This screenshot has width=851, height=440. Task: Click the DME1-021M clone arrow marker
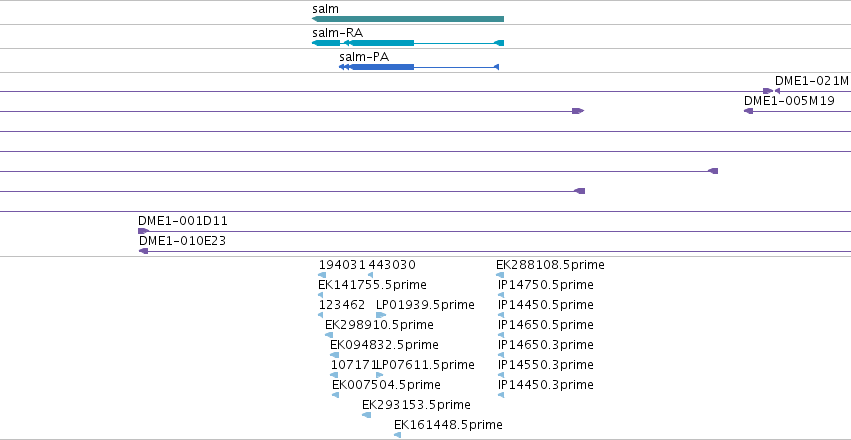777,91
